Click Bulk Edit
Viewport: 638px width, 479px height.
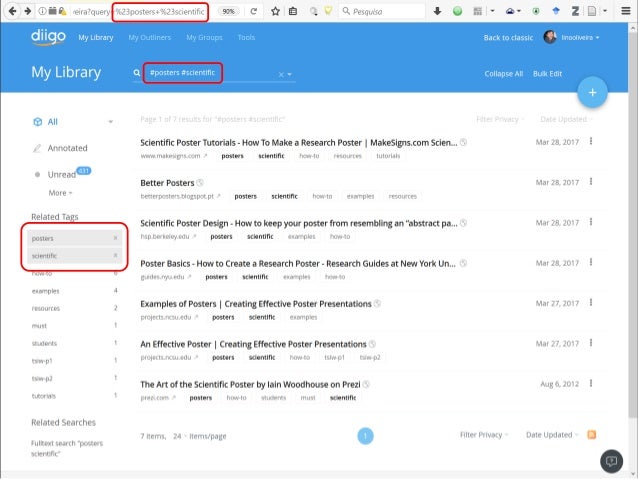pyautogui.click(x=547, y=74)
